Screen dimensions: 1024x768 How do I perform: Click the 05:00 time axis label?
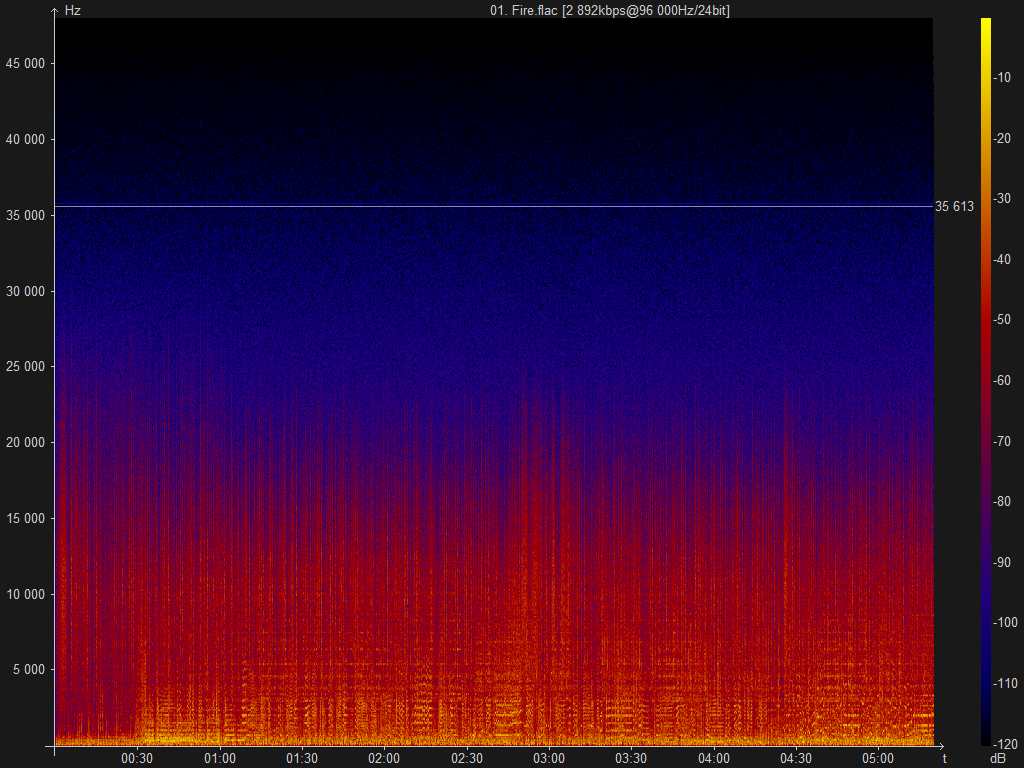point(878,758)
